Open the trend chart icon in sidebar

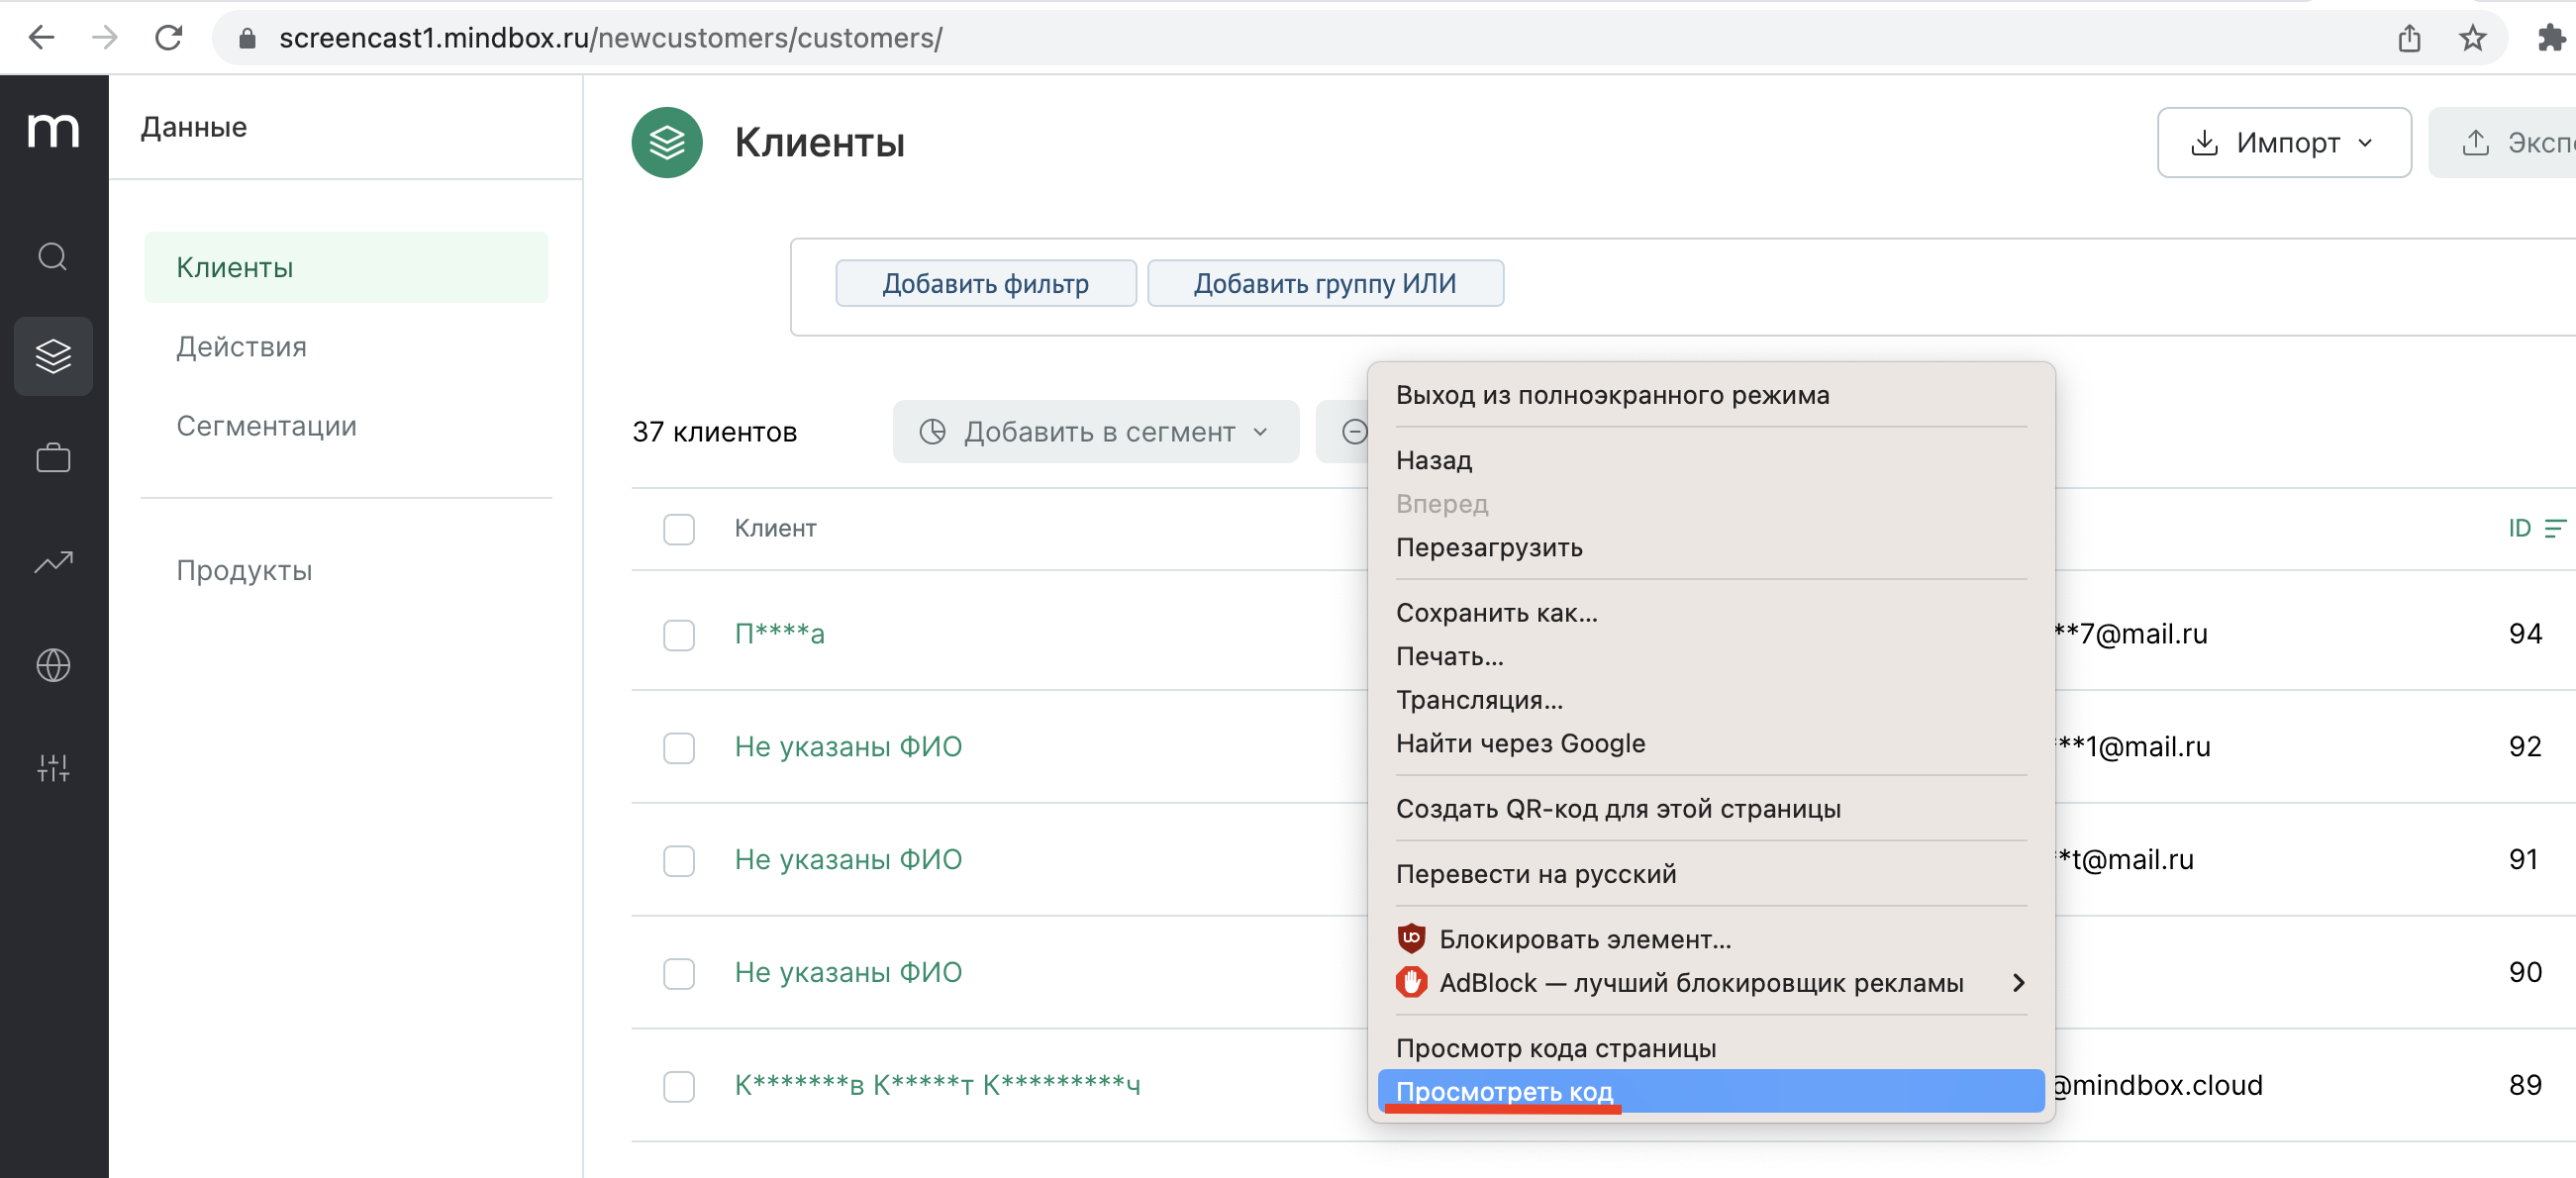pyautogui.click(x=53, y=562)
